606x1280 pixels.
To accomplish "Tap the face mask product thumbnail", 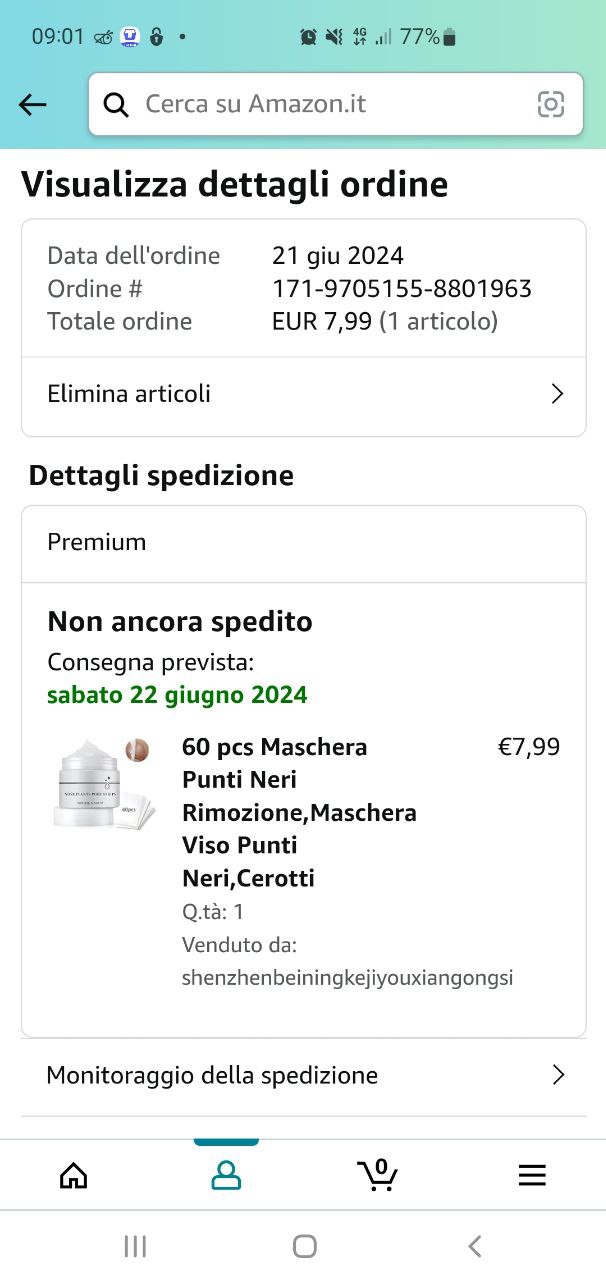I will [104, 784].
